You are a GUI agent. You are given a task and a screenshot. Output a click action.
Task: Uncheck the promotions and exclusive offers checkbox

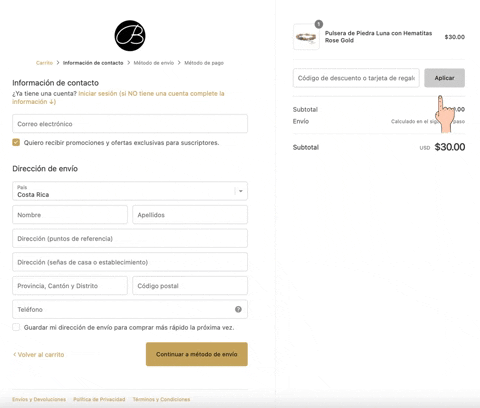[x=16, y=143]
